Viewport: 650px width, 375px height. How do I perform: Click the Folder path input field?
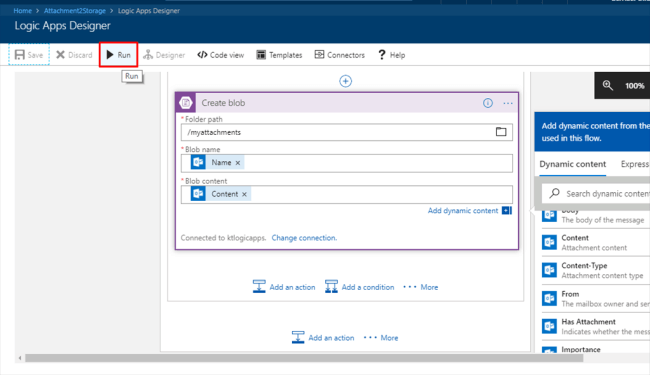pyautogui.click(x=347, y=132)
